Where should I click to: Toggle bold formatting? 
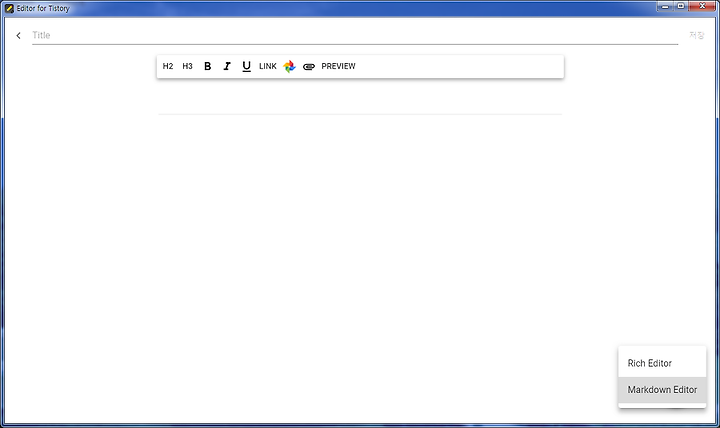pyautogui.click(x=208, y=66)
